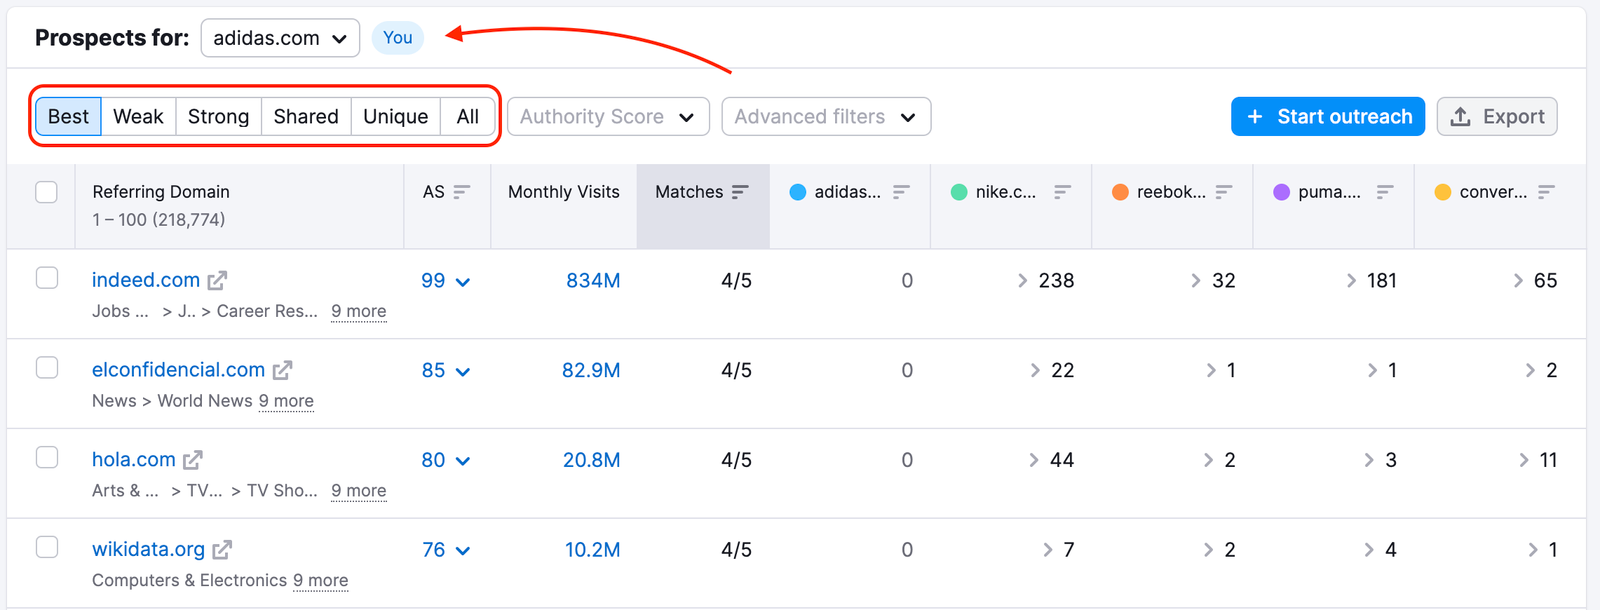Image resolution: width=1600 pixels, height=610 pixels.
Task: Open the Advanced filters dropdown
Action: [x=826, y=117]
